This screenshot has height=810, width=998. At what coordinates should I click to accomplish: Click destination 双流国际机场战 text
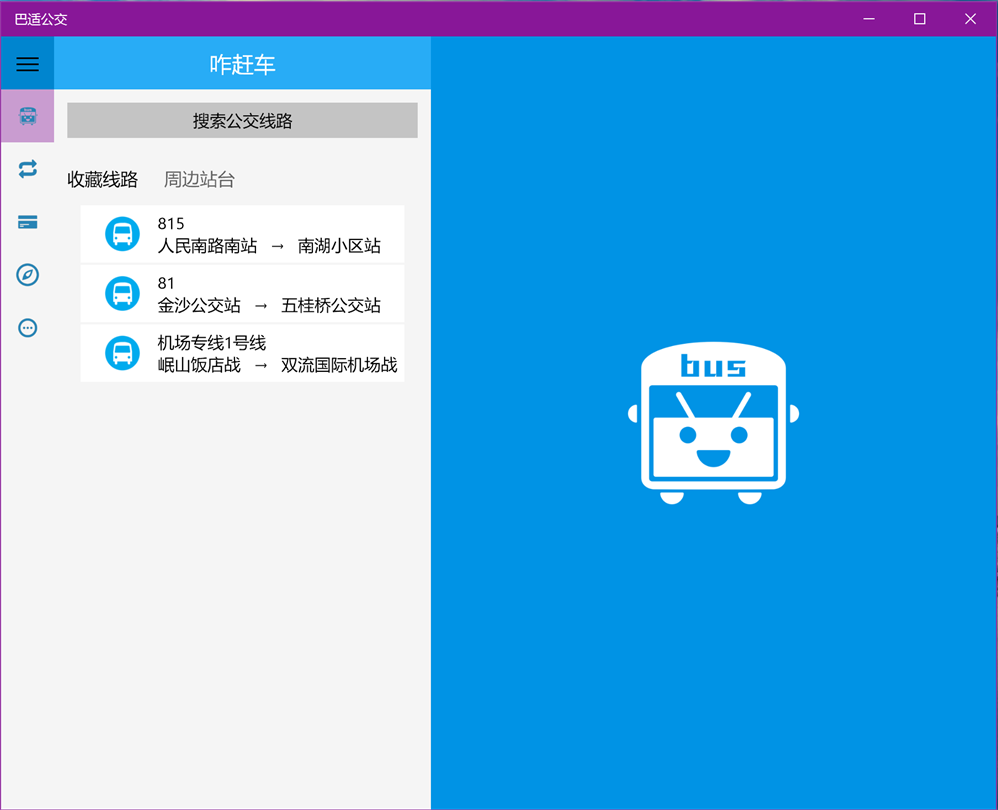coord(339,365)
